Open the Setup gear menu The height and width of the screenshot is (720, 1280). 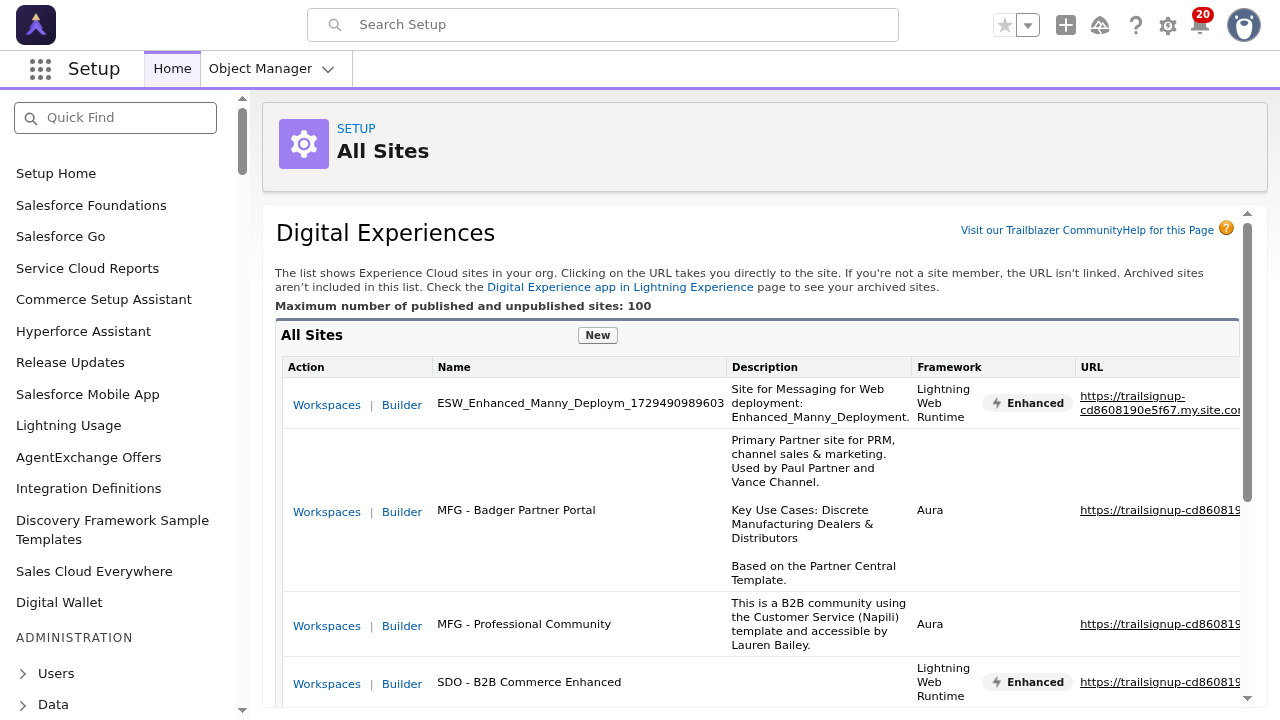pyautogui.click(x=1168, y=26)
